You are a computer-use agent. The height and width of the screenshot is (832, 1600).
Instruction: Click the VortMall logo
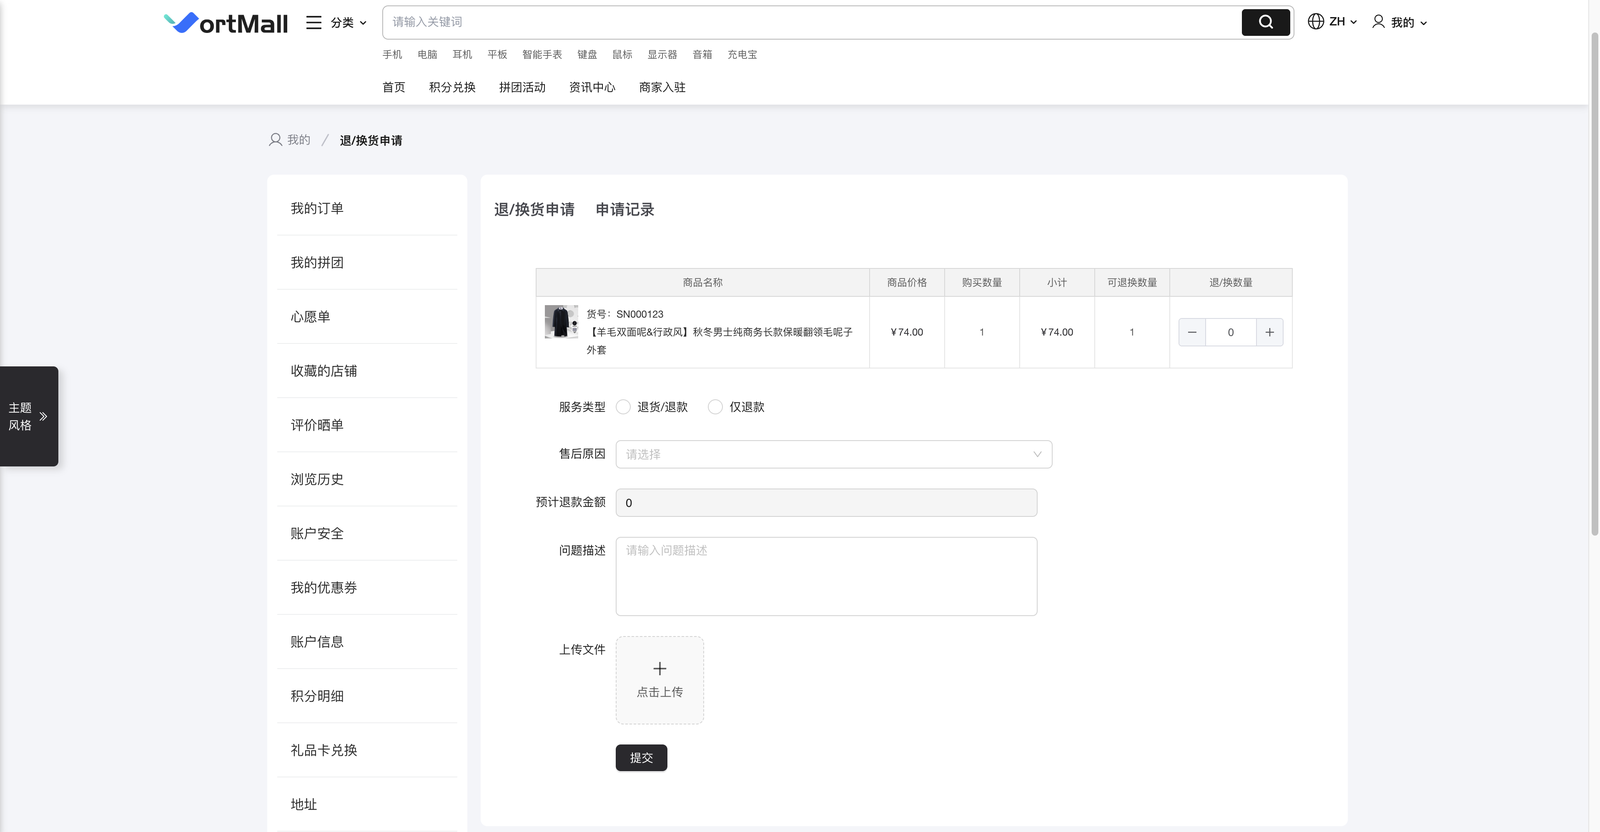click(226, 23)
